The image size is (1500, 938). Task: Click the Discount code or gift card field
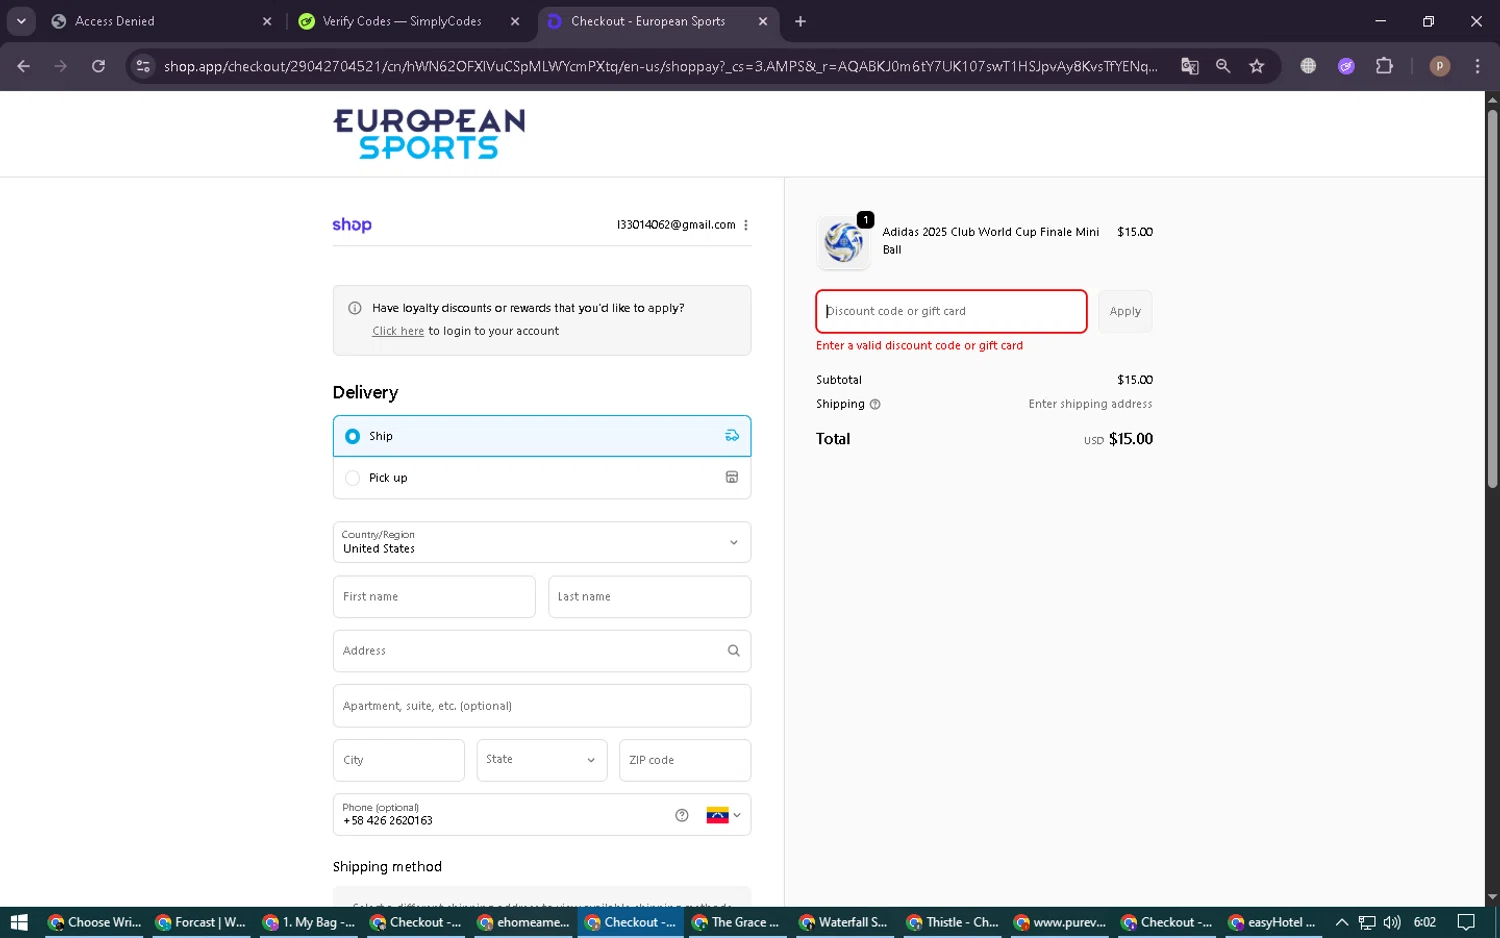[x=951, y=311]
